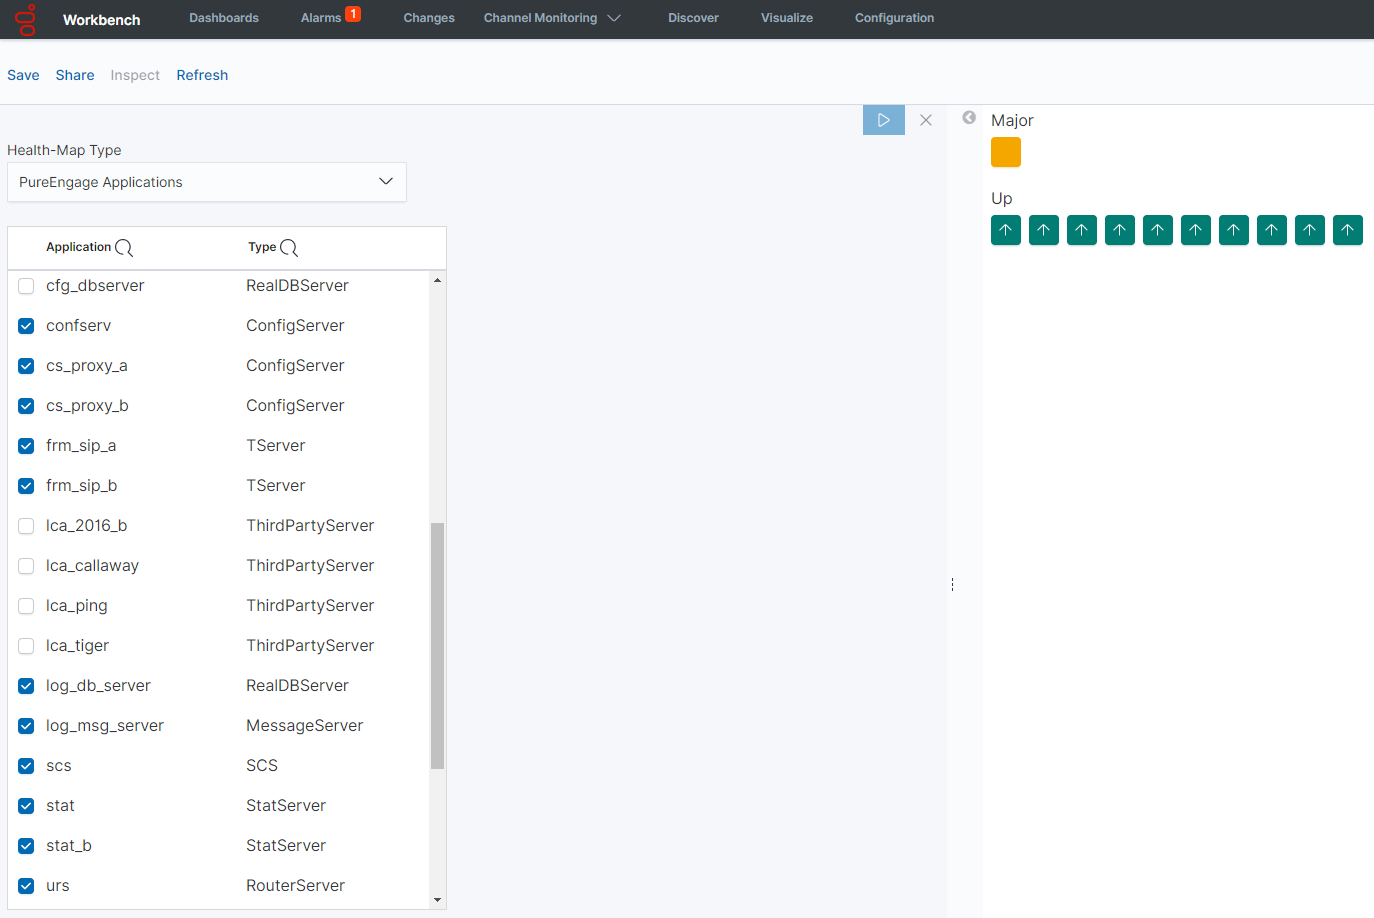This screenshot has width=1374, height=918.
Task: Expand the Channel Monitoring menu chevron
Action: pos(614,18)
